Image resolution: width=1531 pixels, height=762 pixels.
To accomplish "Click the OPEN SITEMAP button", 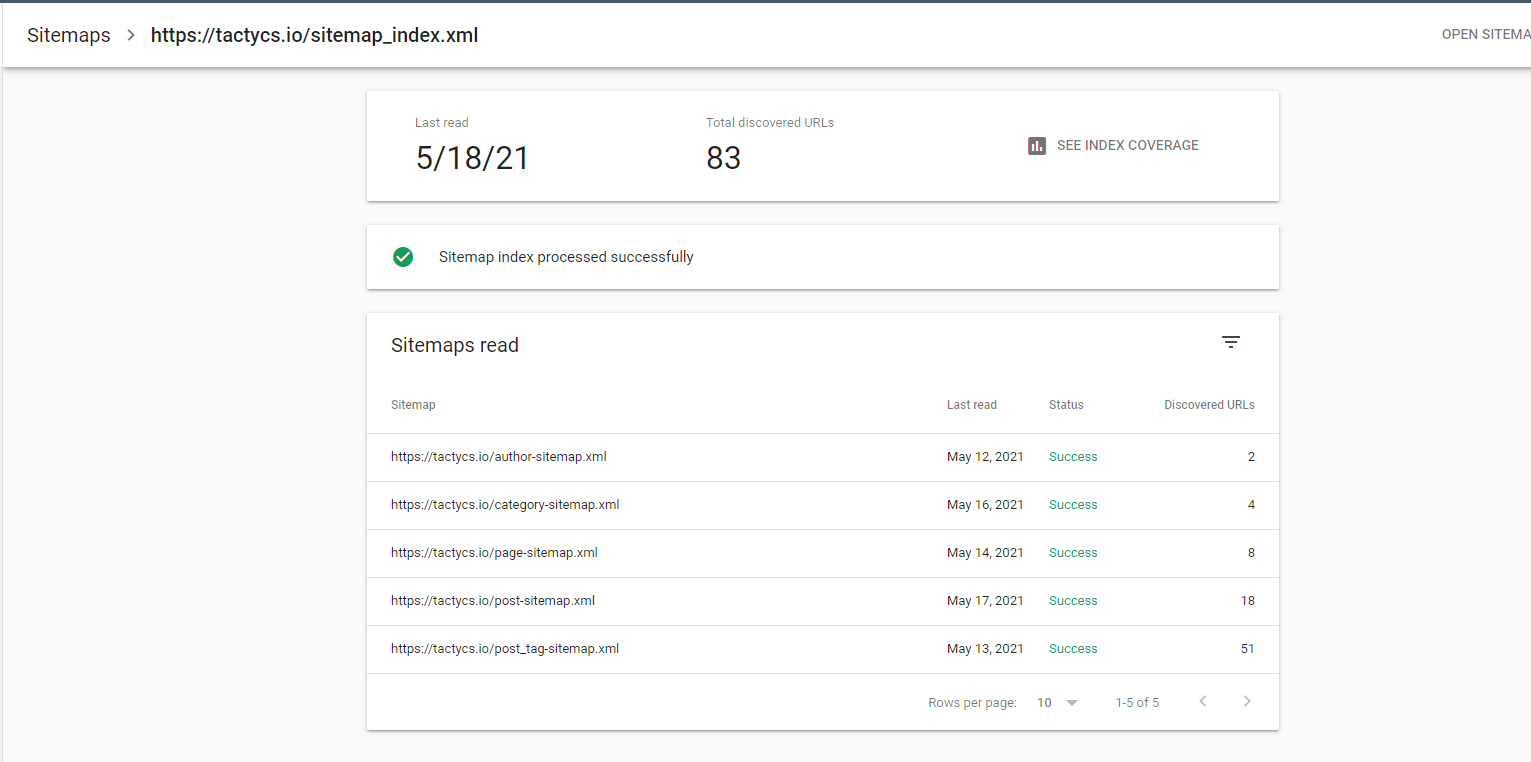I will point(1485,35).
